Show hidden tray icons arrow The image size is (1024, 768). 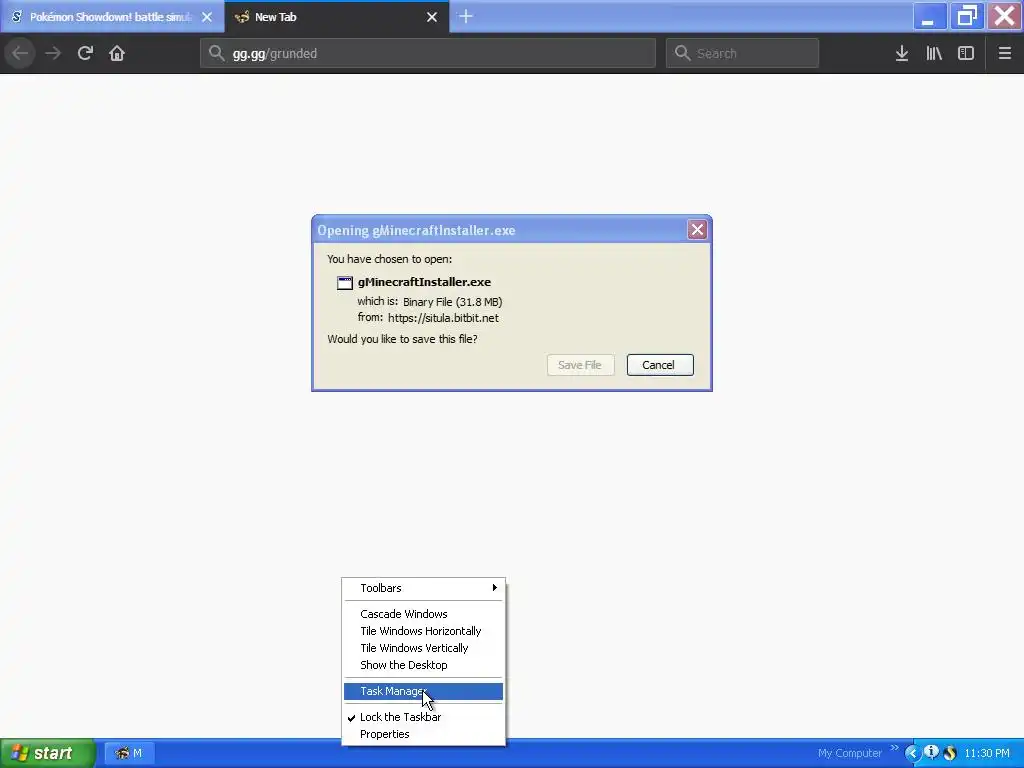tap(912, 753)
